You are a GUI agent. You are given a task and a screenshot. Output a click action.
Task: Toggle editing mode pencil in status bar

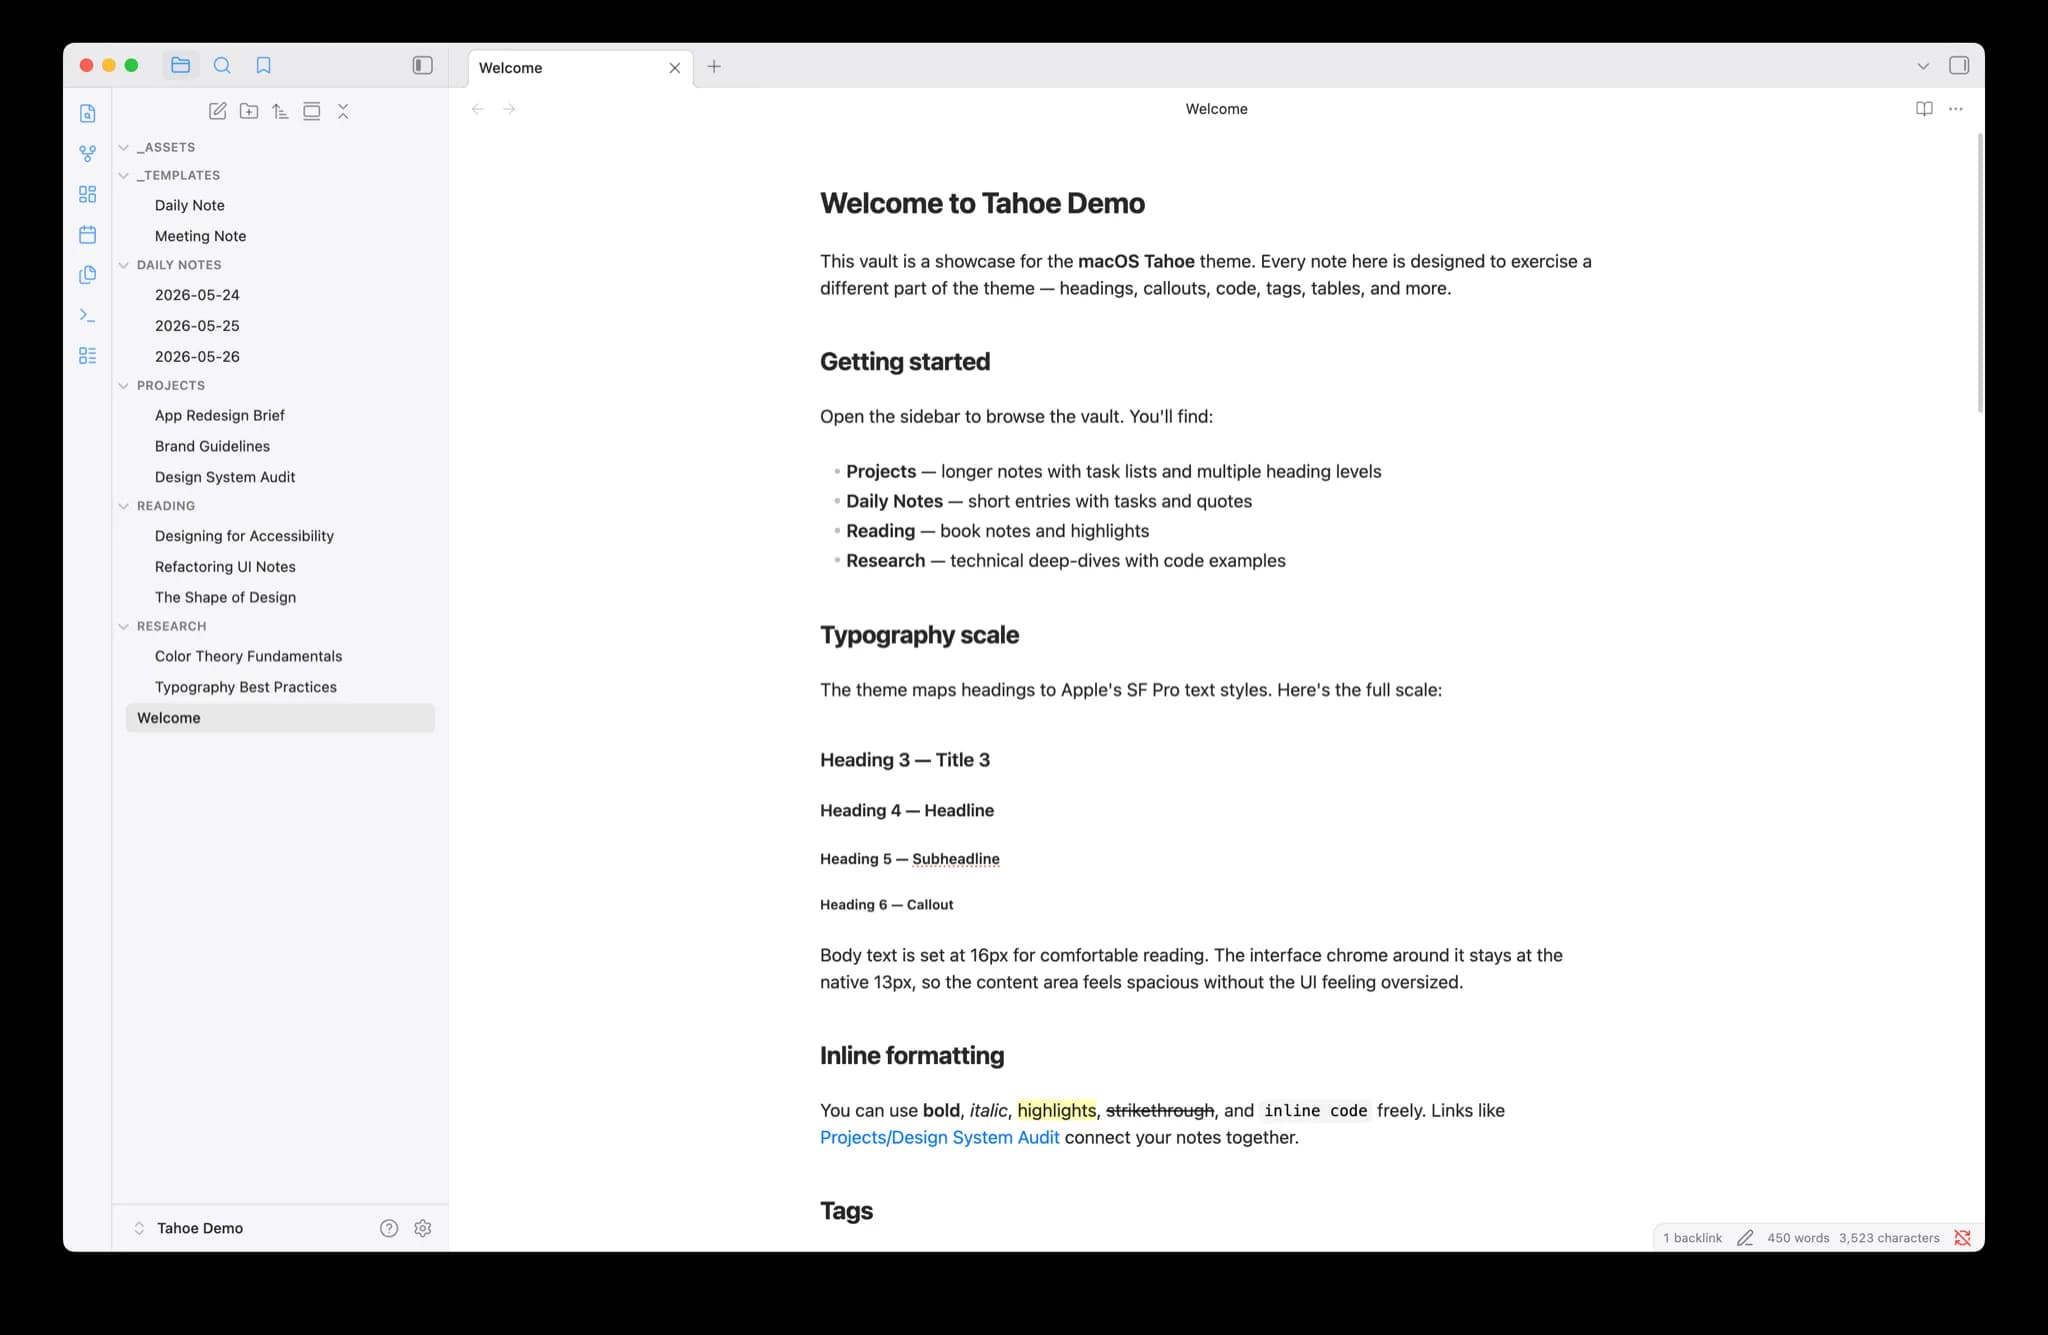1745,1238
